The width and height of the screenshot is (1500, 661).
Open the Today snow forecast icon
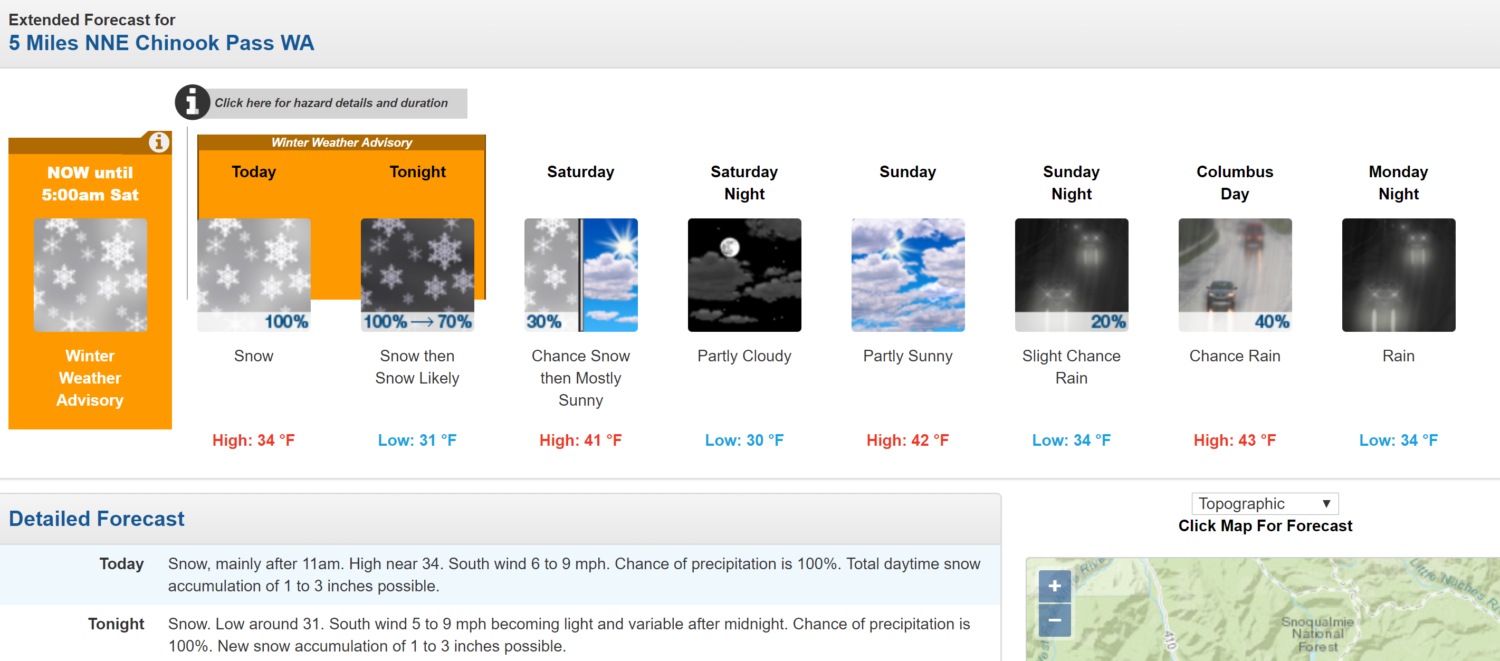(x=254, y=275)
